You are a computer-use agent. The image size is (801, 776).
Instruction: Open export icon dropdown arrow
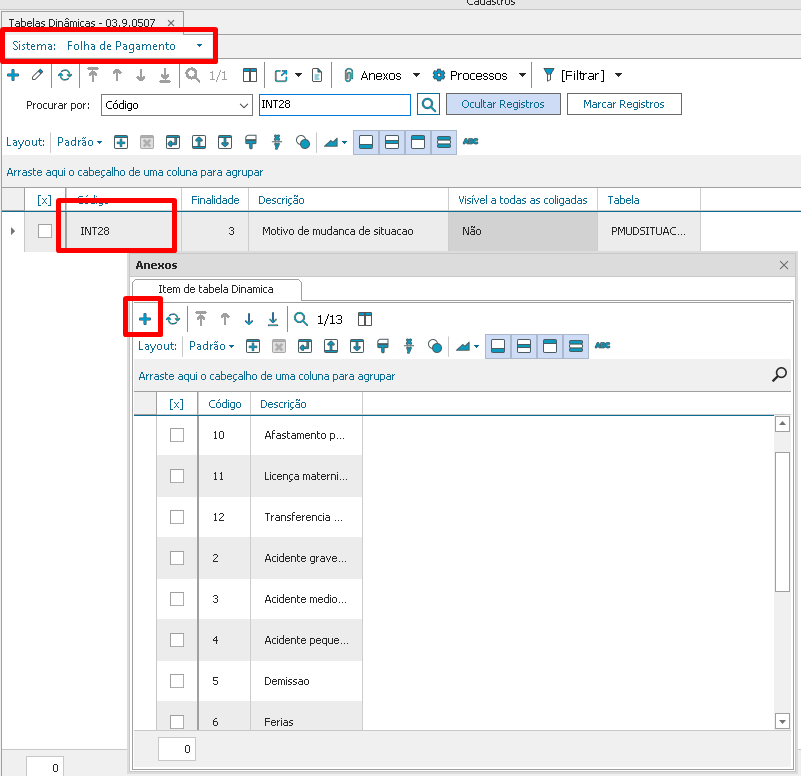[x=299, y=76]
